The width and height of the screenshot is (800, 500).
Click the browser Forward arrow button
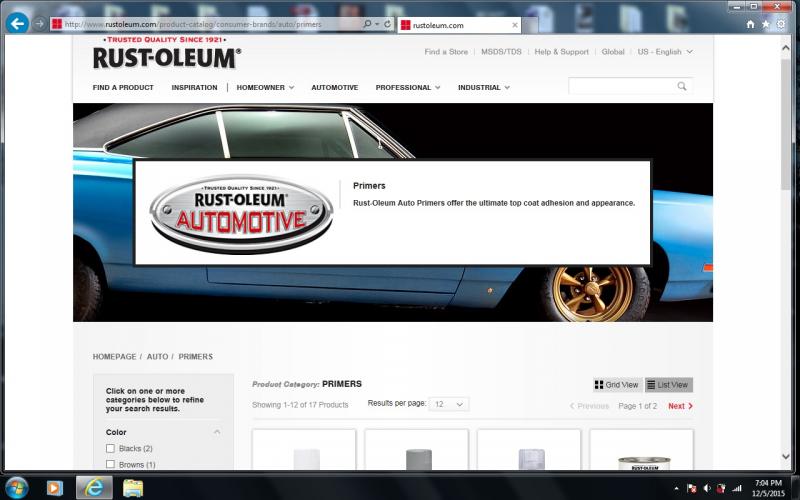click(x=39, y=23)
